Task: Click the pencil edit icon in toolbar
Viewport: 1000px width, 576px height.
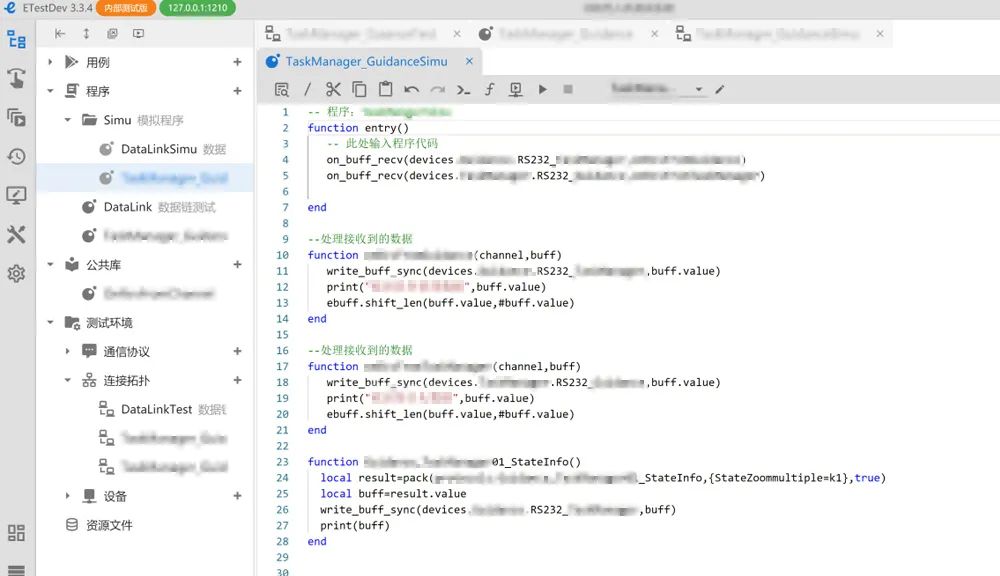Action: [x=719, y=89]
